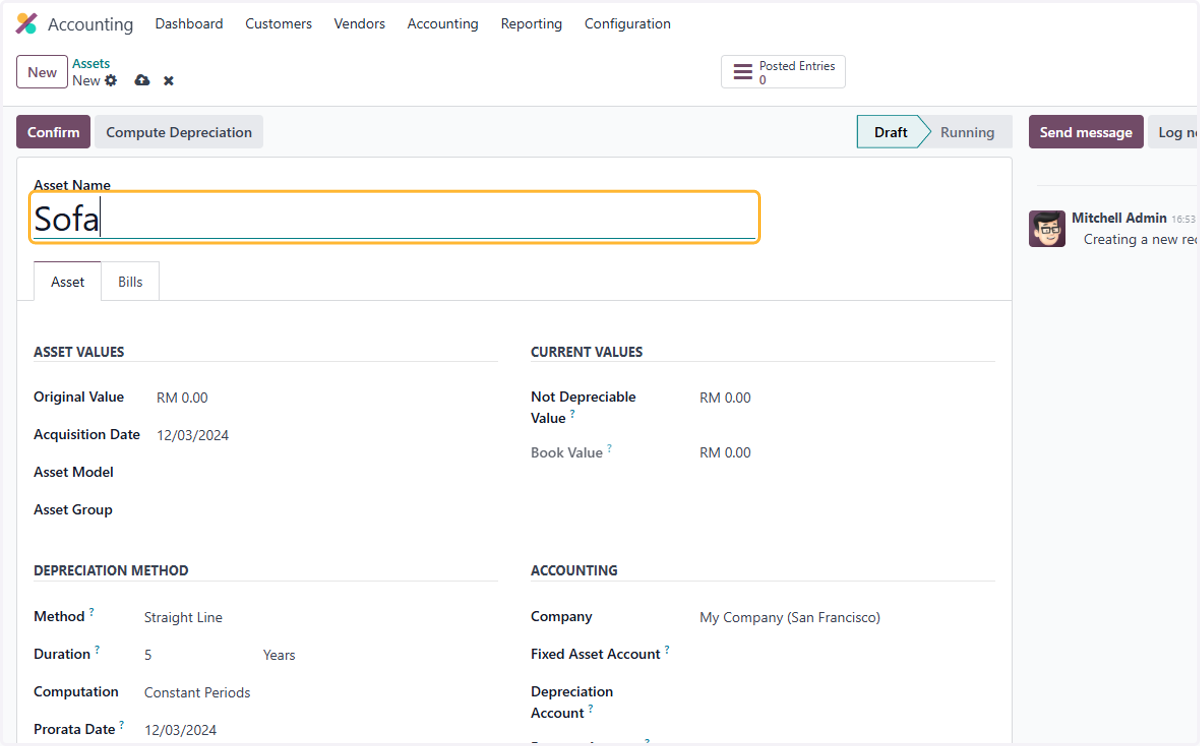The height and width of the screenshot is (746, 1200).
Task: Show the Book Value help tooltip
Action: tap(609, 448)
